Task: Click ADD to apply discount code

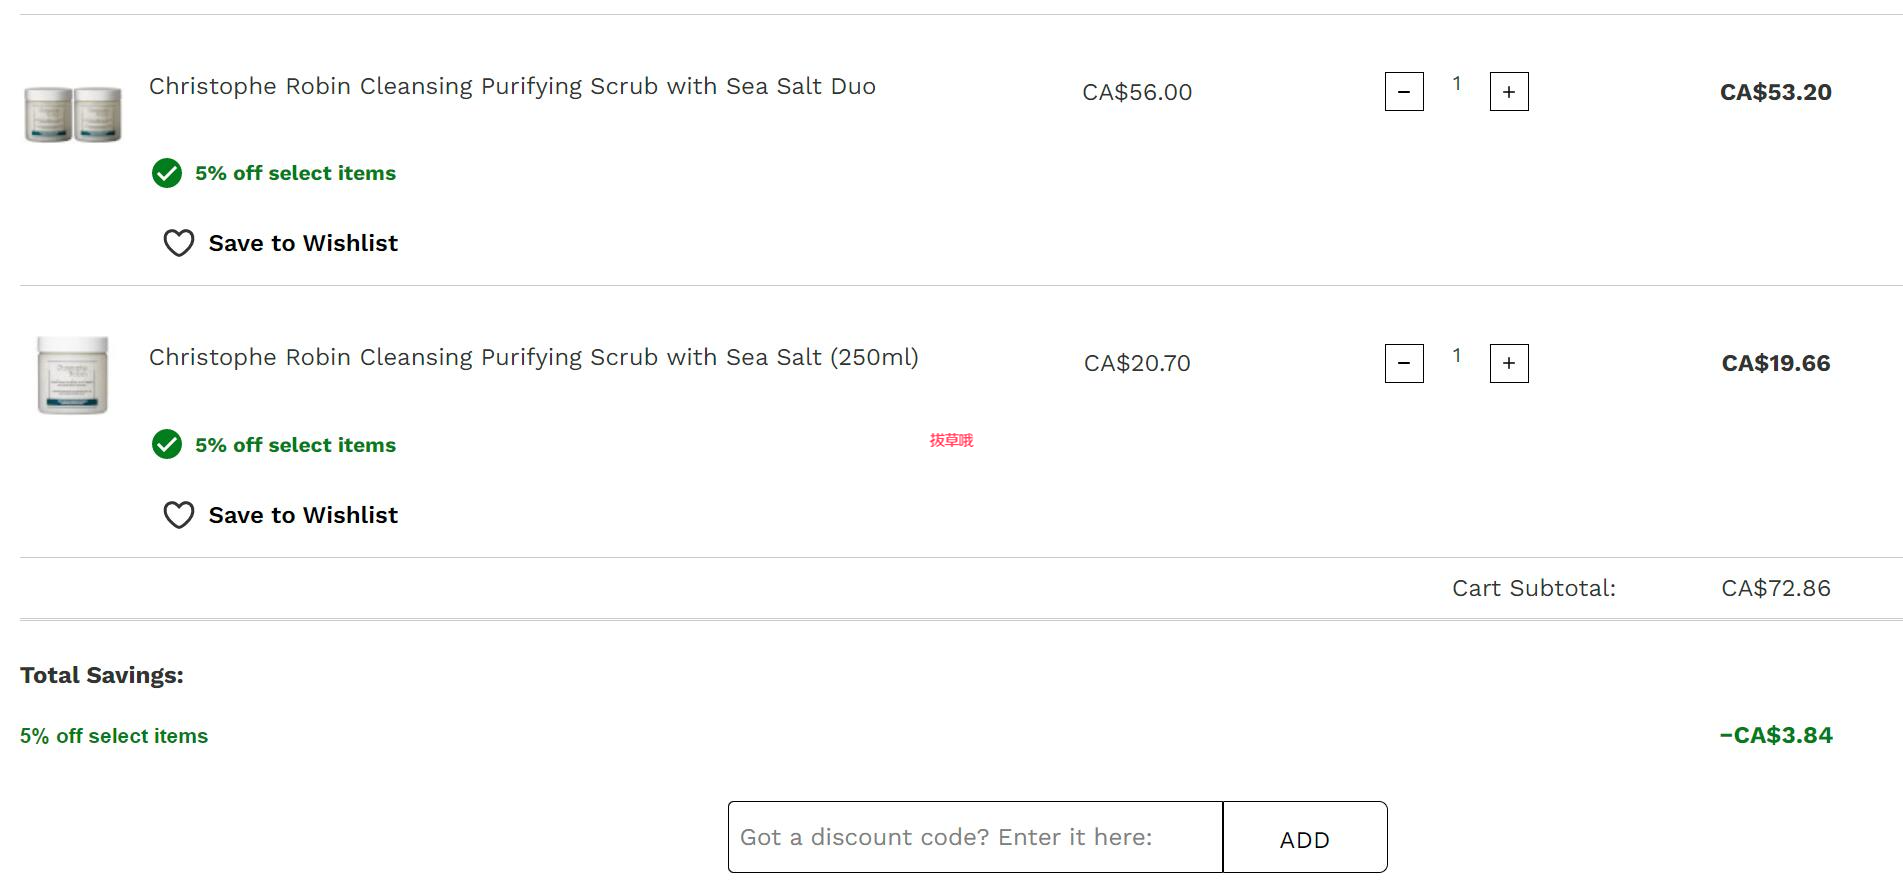Action: [x=1305, y=837]
